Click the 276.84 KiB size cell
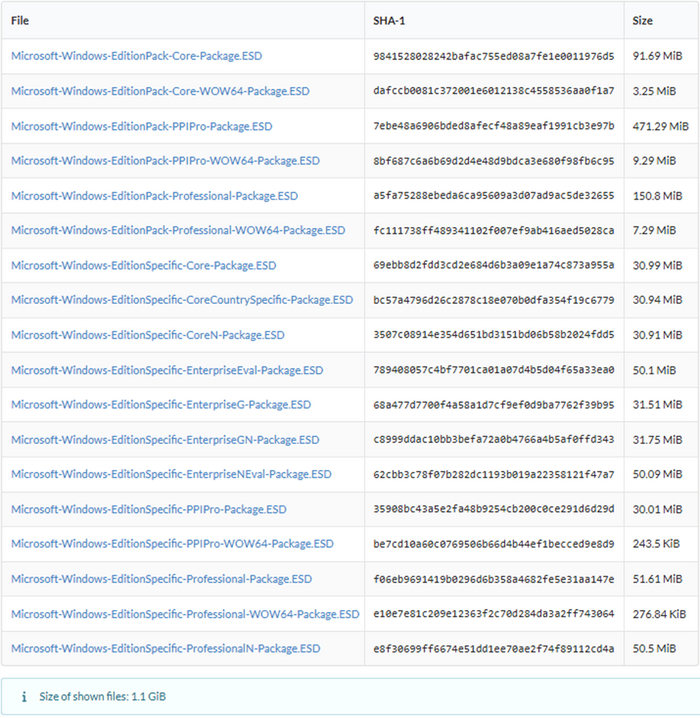 click(659, 614)
